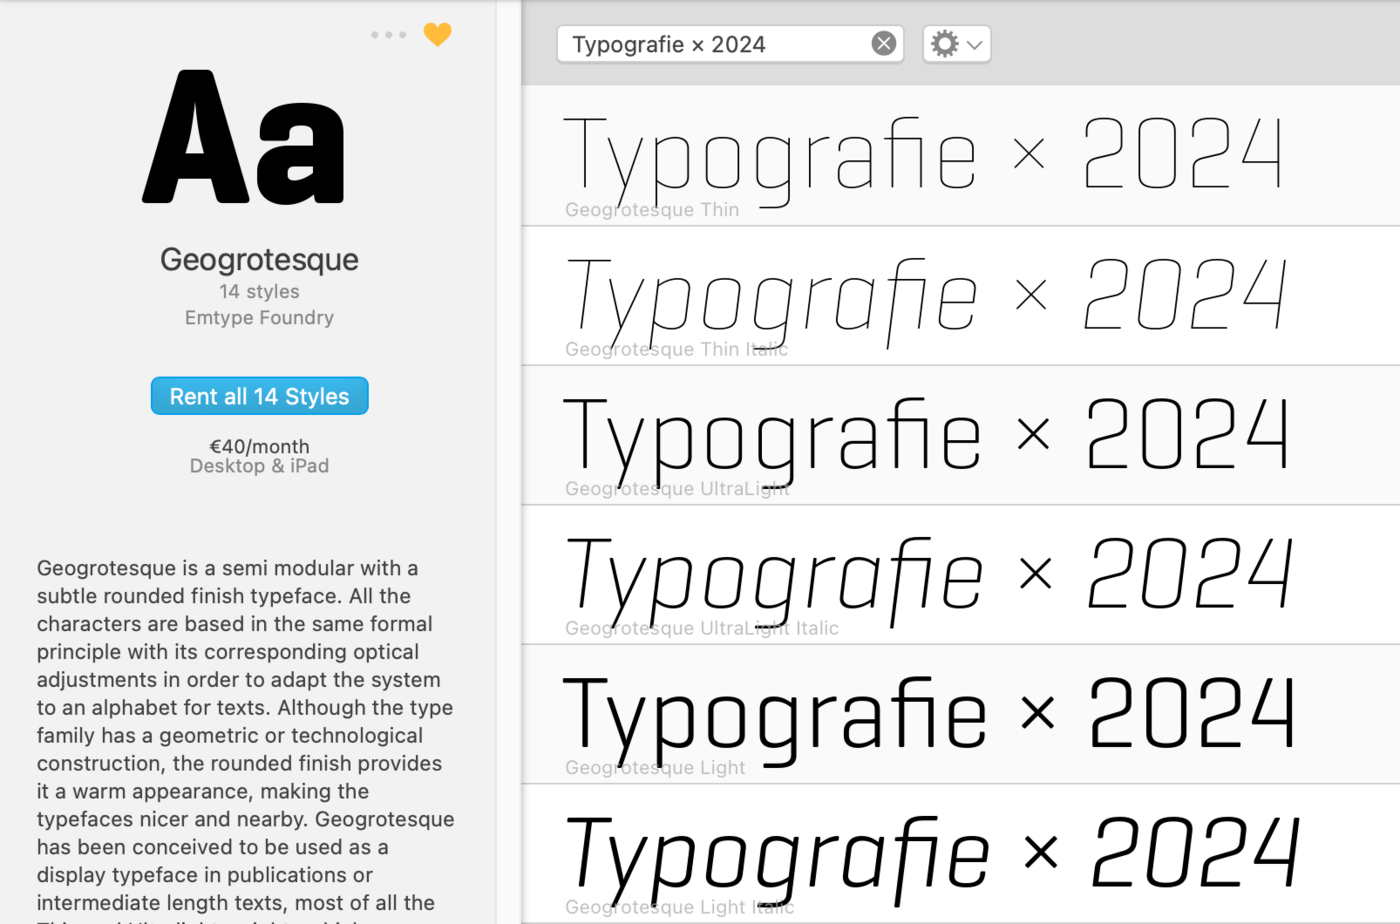Clear the preview text with the X button
The image size is (1400, 924).
click(884, 44)
